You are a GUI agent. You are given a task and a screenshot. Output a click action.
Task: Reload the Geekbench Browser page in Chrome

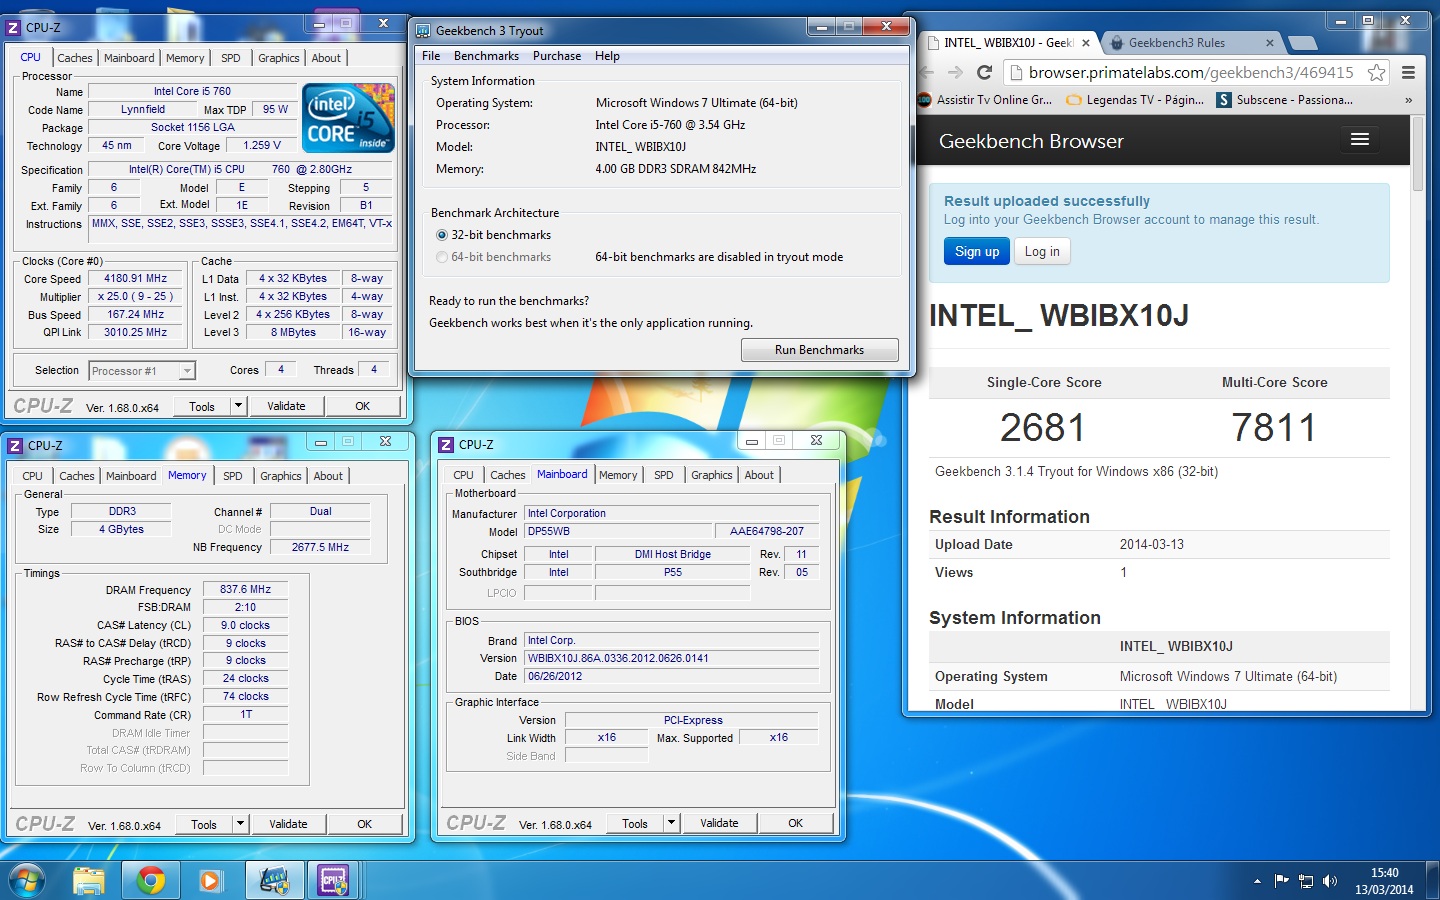click(x=984, y=72)
